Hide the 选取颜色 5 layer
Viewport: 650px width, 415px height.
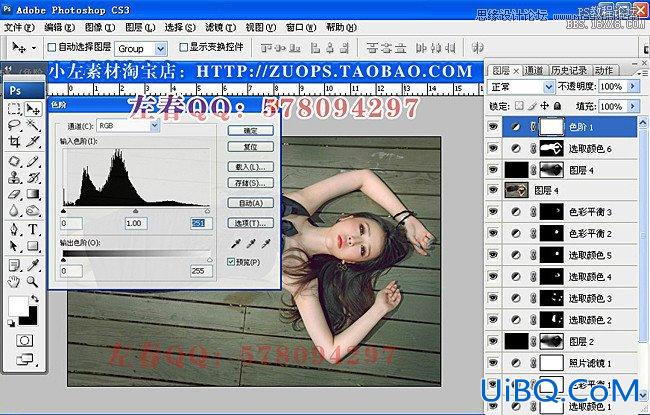pos(493,255)
